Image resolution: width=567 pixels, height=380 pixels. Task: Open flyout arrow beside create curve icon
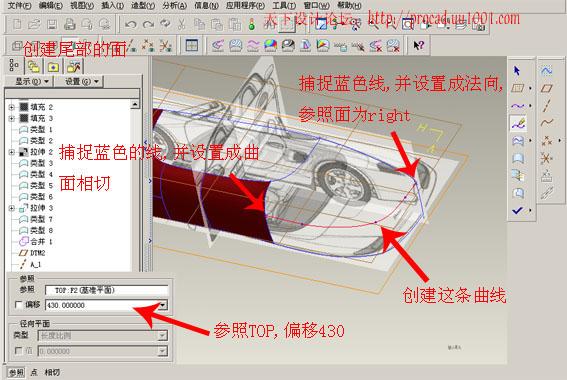tap(530, 106)
